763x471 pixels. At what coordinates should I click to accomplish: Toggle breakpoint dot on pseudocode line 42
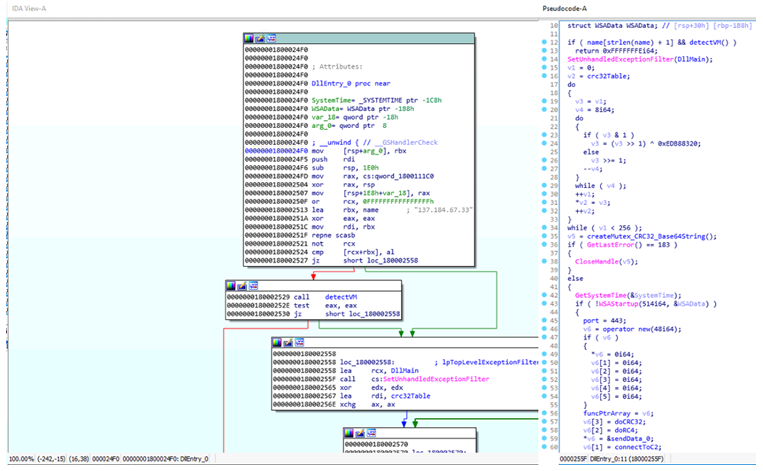(543, 296)
